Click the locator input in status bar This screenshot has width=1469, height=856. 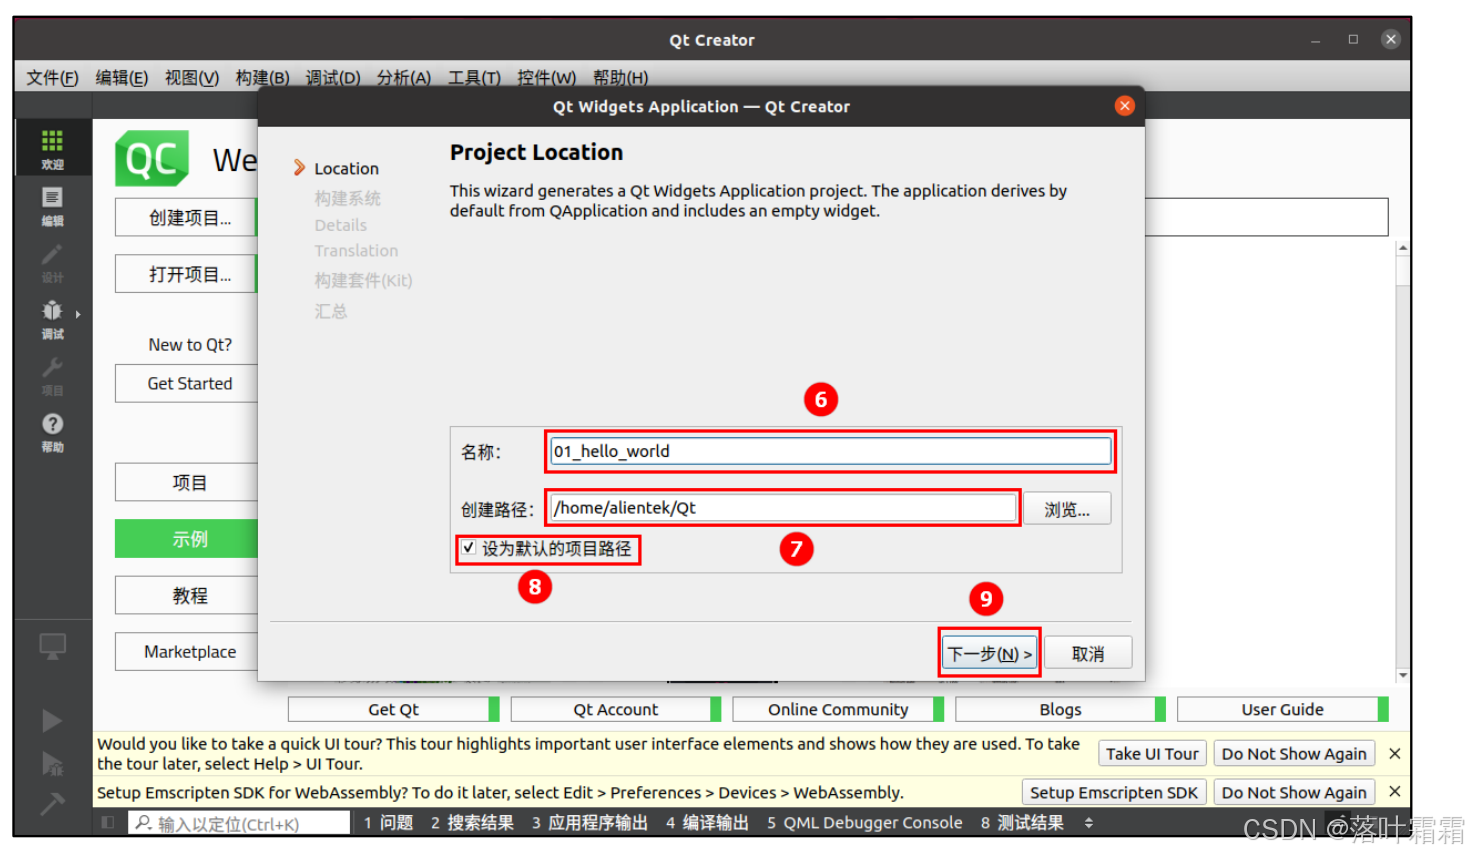240,823
